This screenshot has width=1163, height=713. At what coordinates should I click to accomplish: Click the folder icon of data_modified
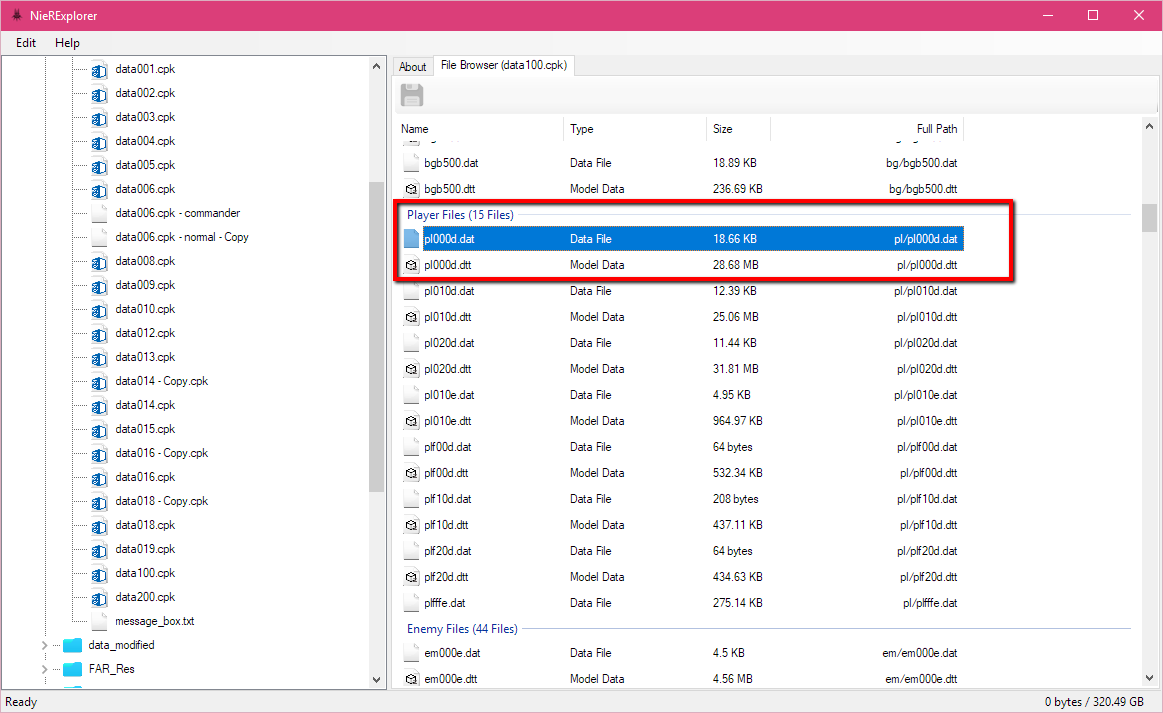click(73, 645)
